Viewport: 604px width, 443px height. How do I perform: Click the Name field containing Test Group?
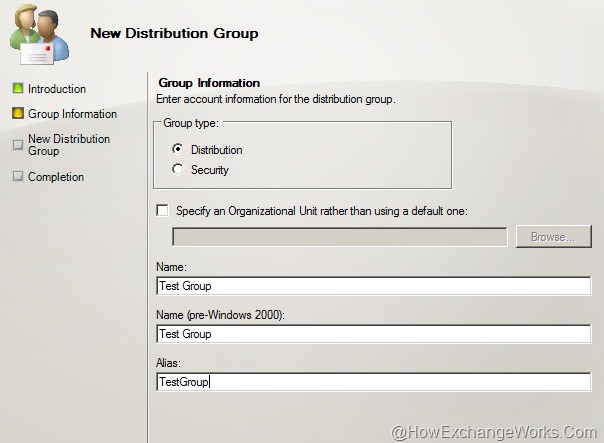(x=373, y=286)
